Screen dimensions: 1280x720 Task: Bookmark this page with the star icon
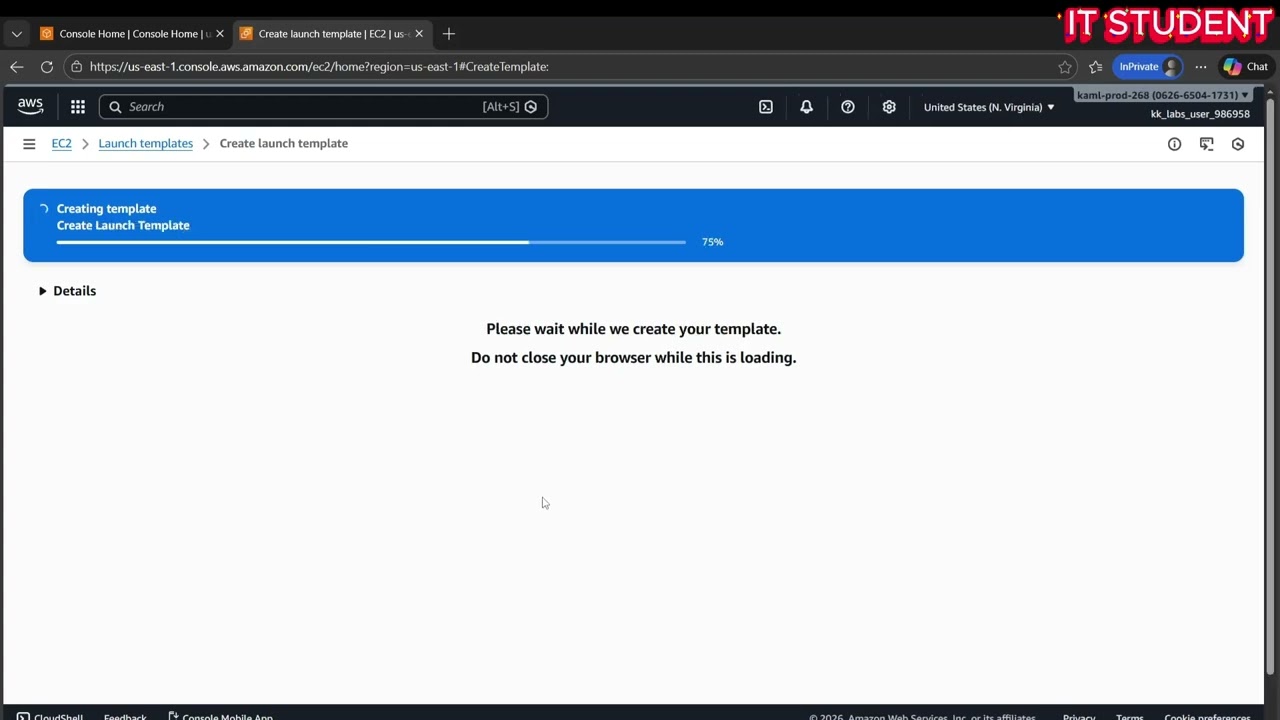point(1065,67)
